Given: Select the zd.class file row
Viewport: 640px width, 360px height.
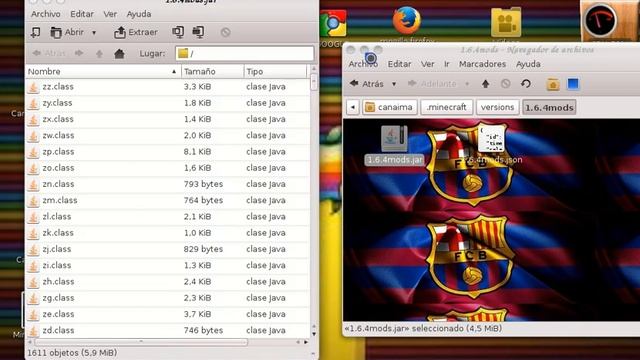Looking at the screenshot, I should coord(167,330).
